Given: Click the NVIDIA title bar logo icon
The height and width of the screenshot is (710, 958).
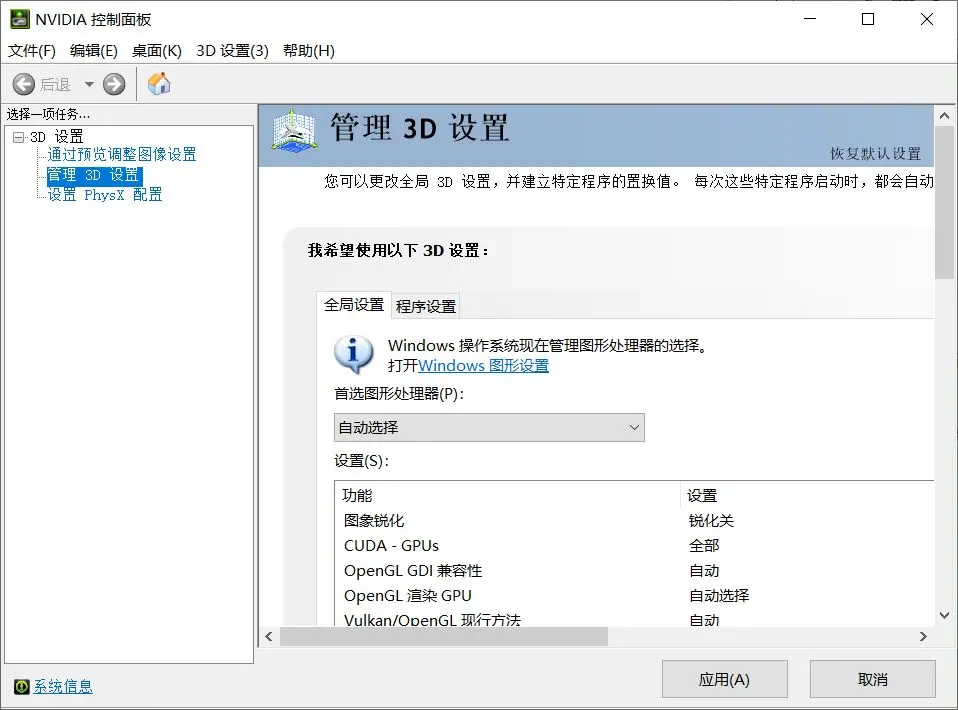Looking at the screenshot, I should [x=20, y=19].
